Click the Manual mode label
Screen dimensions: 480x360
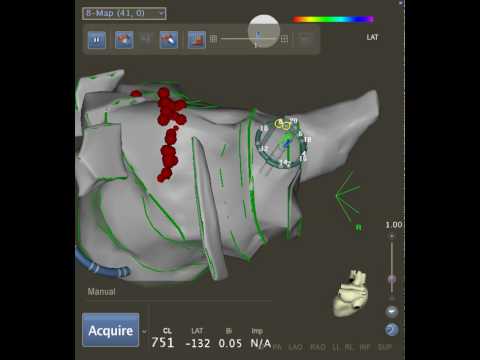coord(102,292)
